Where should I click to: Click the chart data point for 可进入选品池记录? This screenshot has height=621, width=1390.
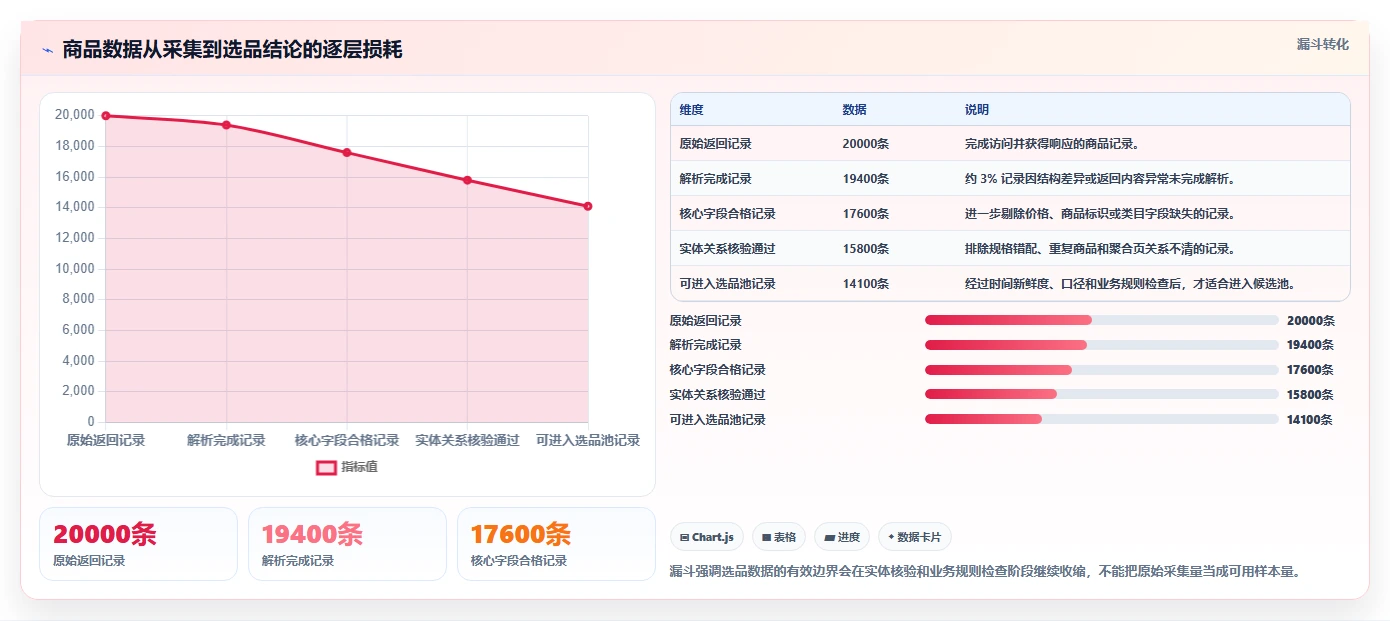(588, 206)
